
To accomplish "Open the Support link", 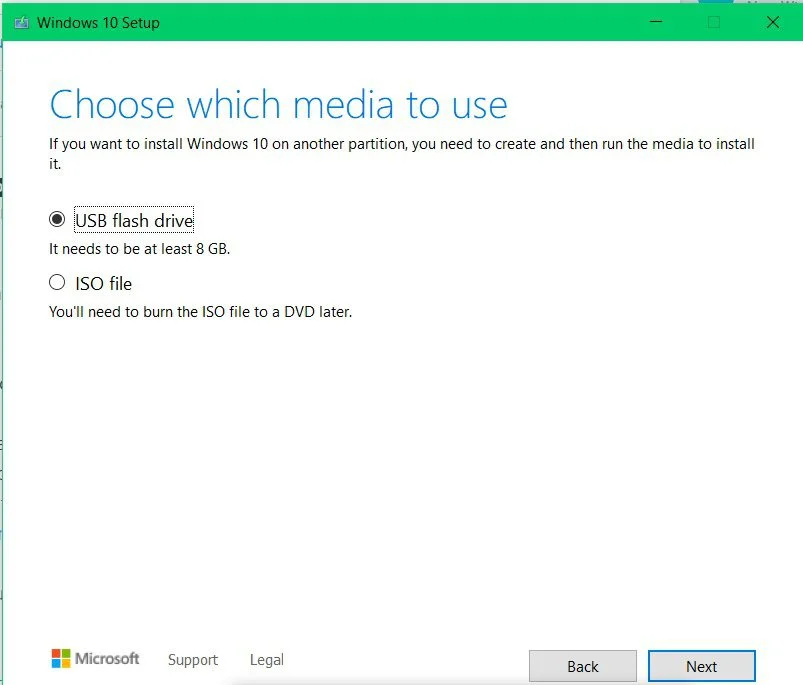I will point(193,659).
